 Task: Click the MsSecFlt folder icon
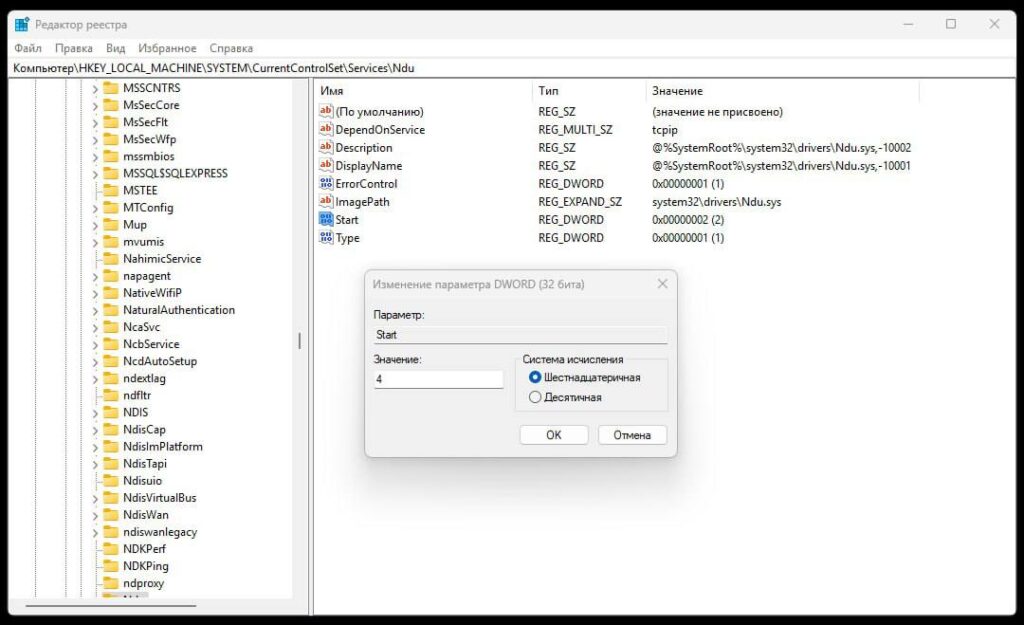pos(111,121)
